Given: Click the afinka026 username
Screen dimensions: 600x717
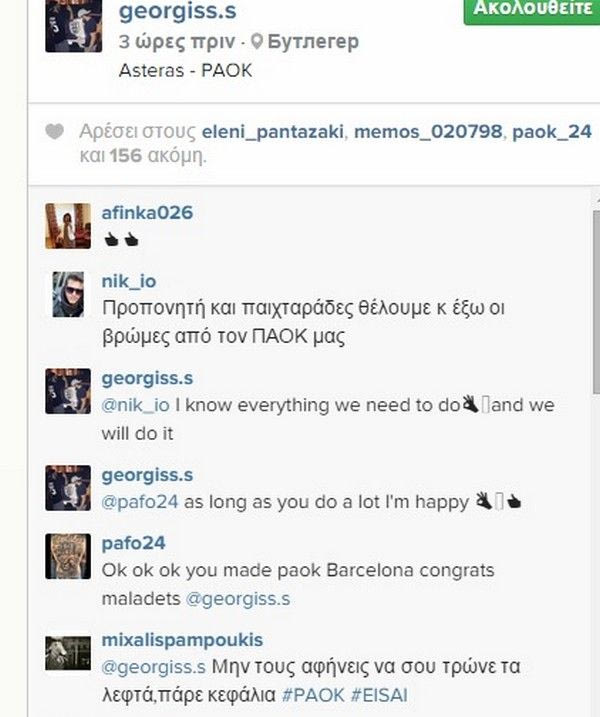Looking at the screenshot, I should [147, 213].
